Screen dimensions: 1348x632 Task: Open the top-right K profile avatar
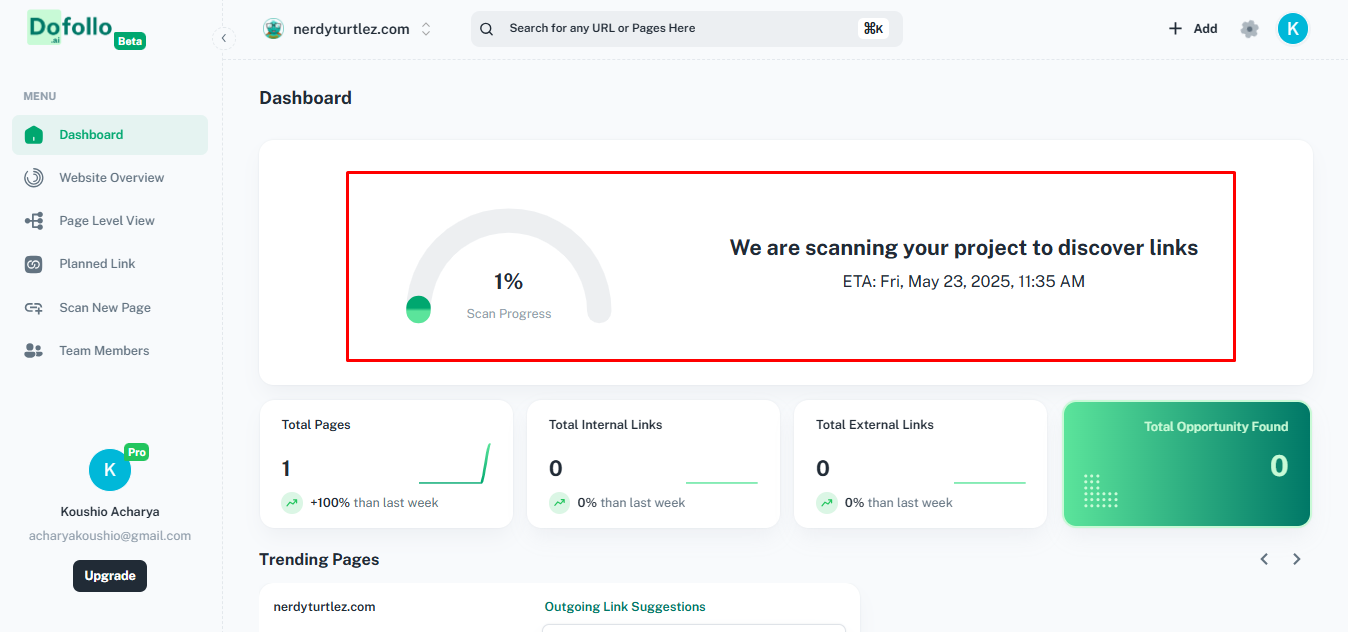[x=1293, y=29]
